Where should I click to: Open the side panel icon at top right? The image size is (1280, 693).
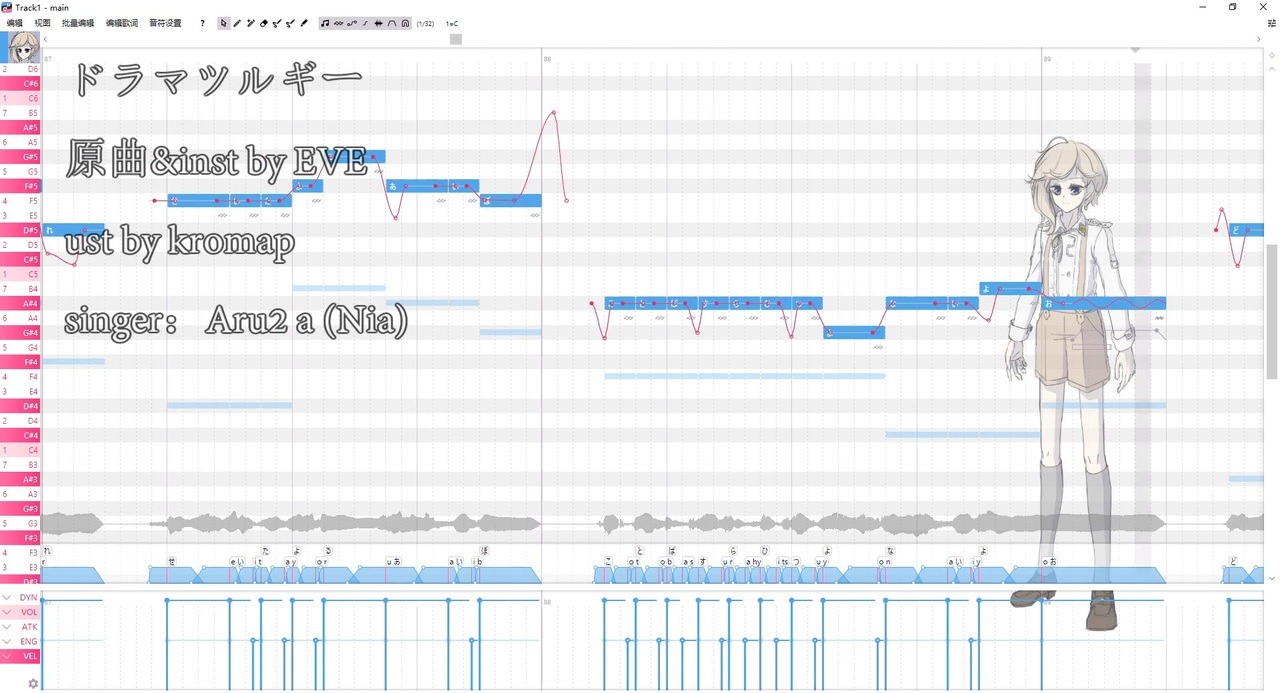(1271, 23)
